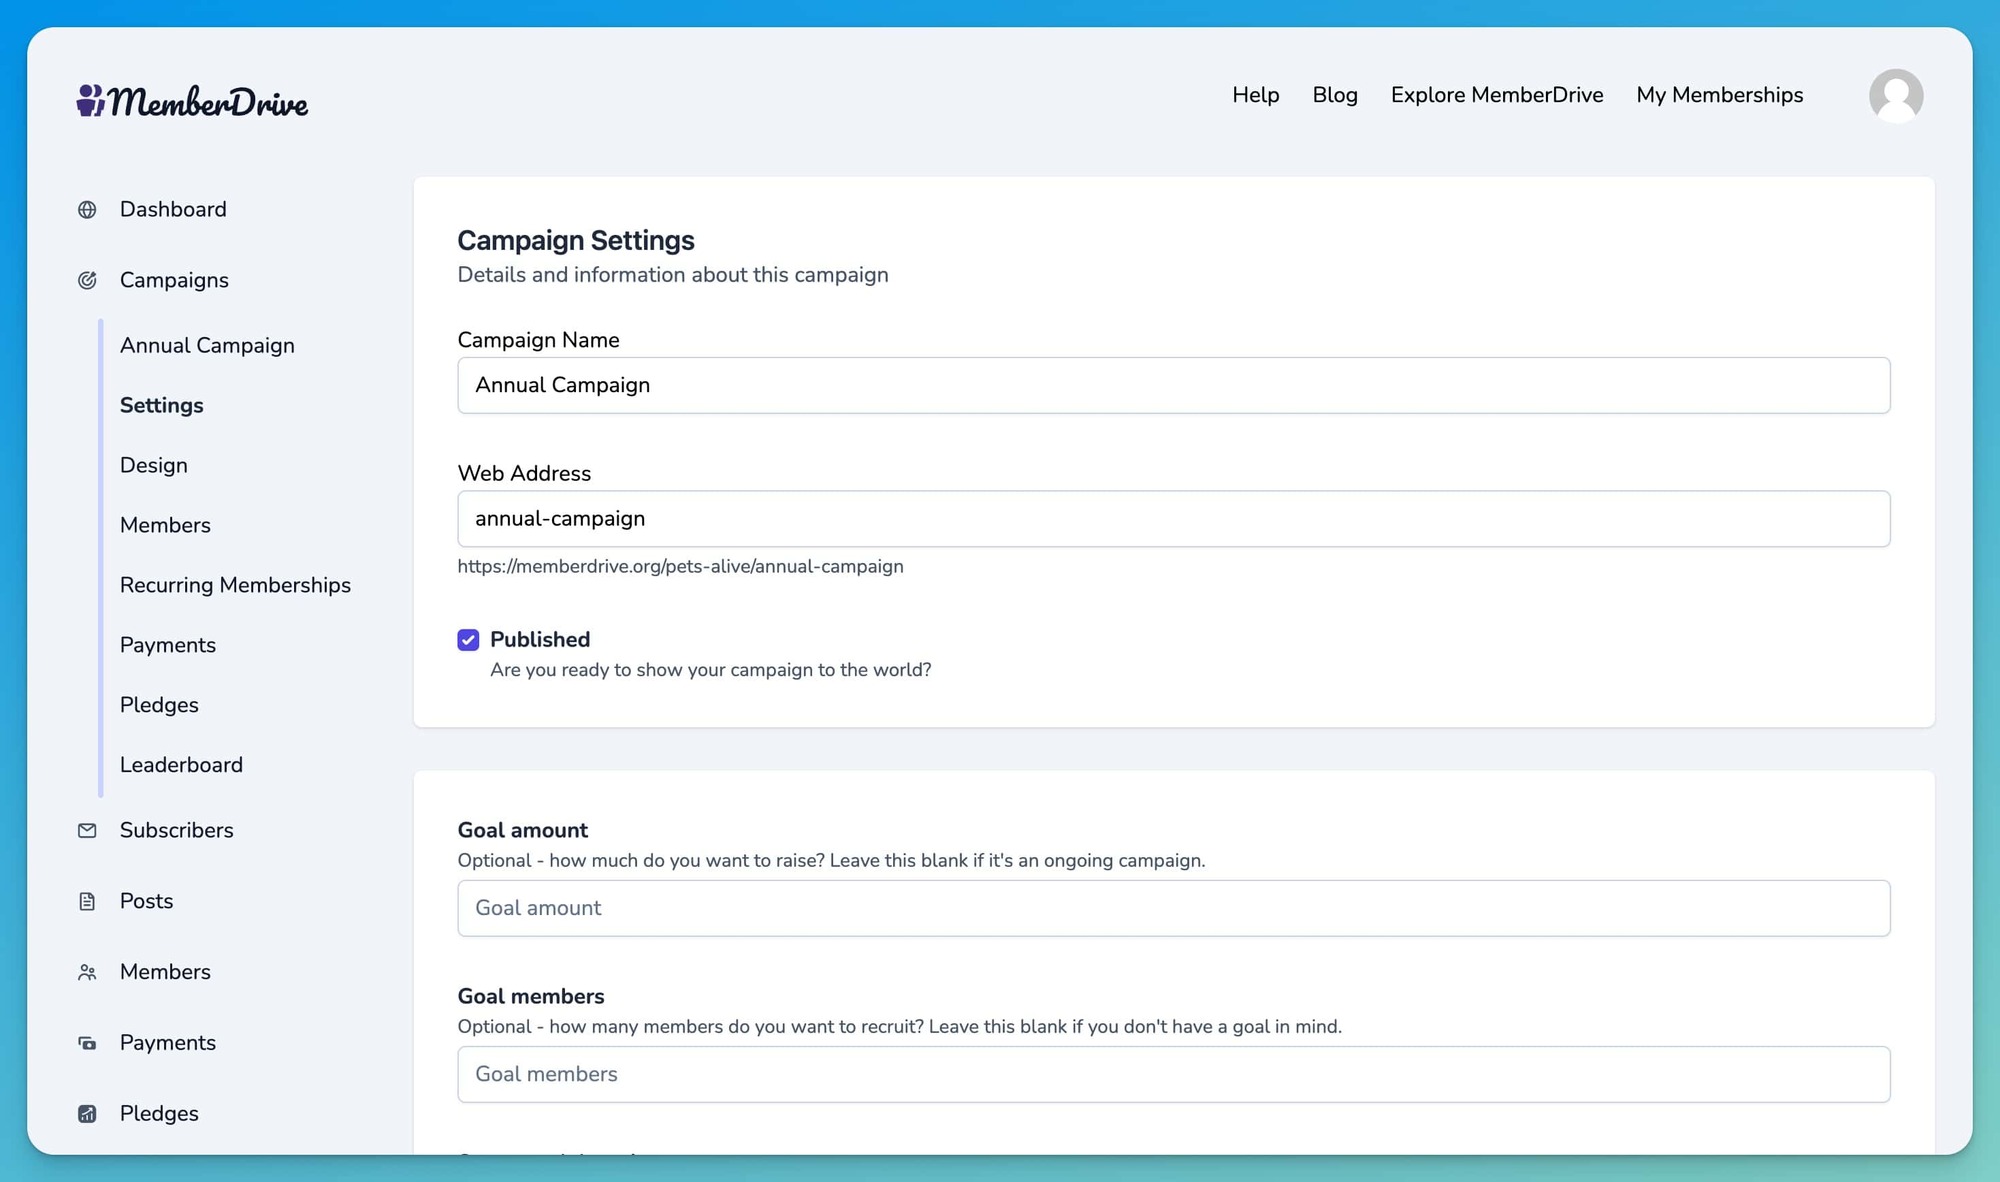This screenshot has width=2000, height=1182.
Task: Click the Campaign Settings heading
Action: point(575,240)
